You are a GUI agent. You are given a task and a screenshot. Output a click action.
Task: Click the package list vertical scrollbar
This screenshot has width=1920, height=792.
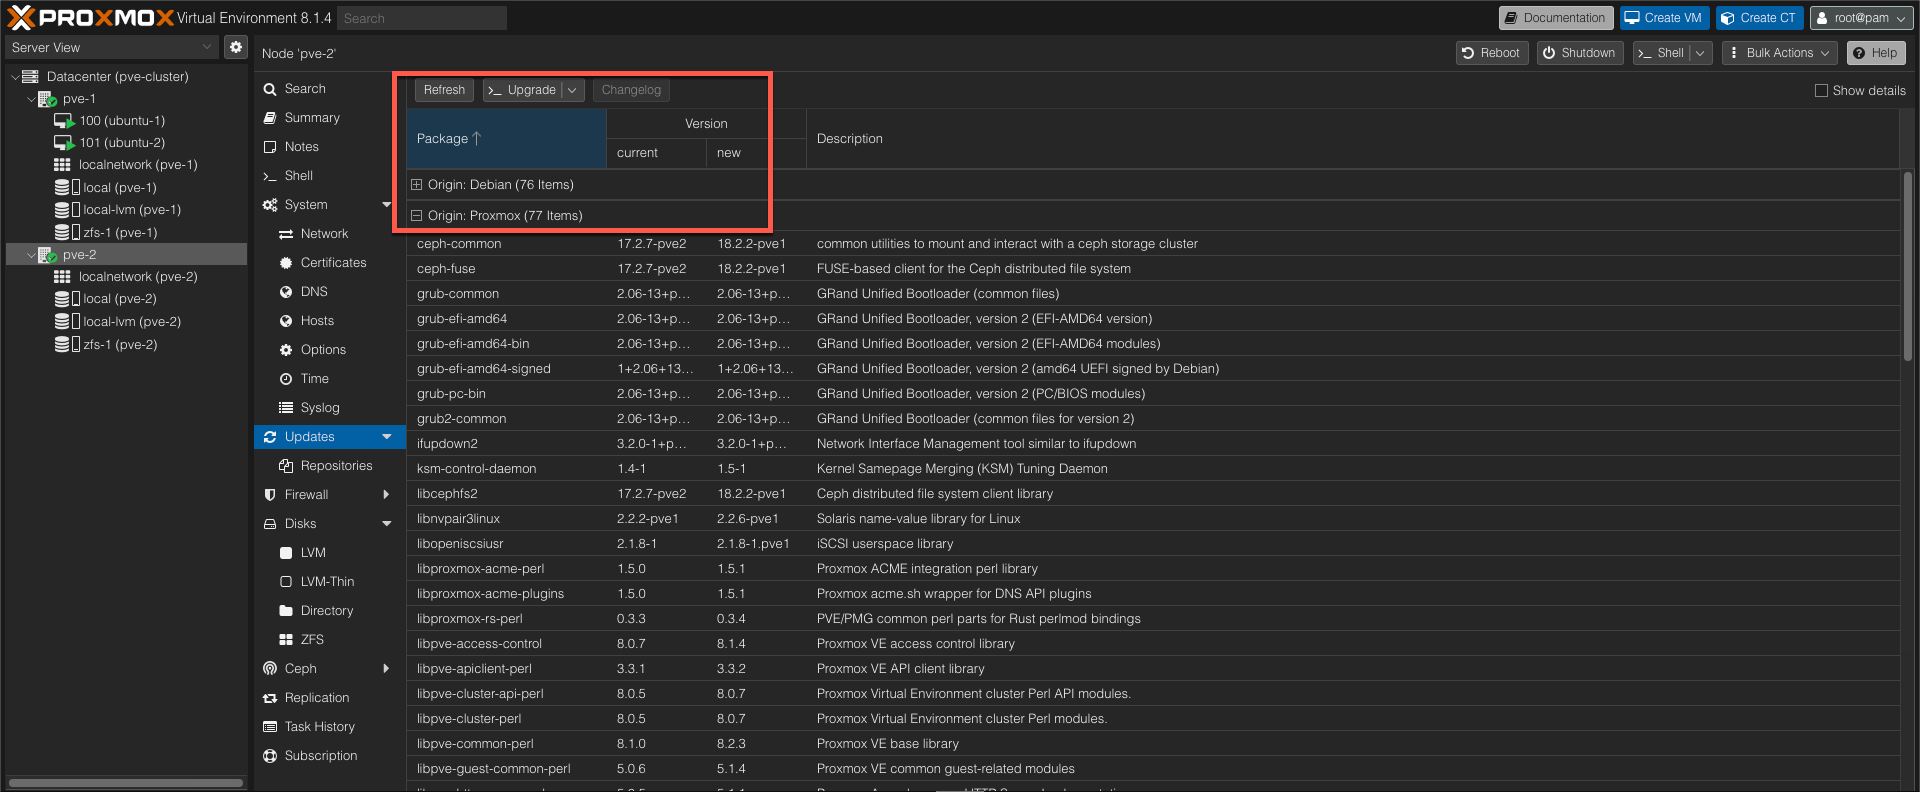(x=1908, y=266)
